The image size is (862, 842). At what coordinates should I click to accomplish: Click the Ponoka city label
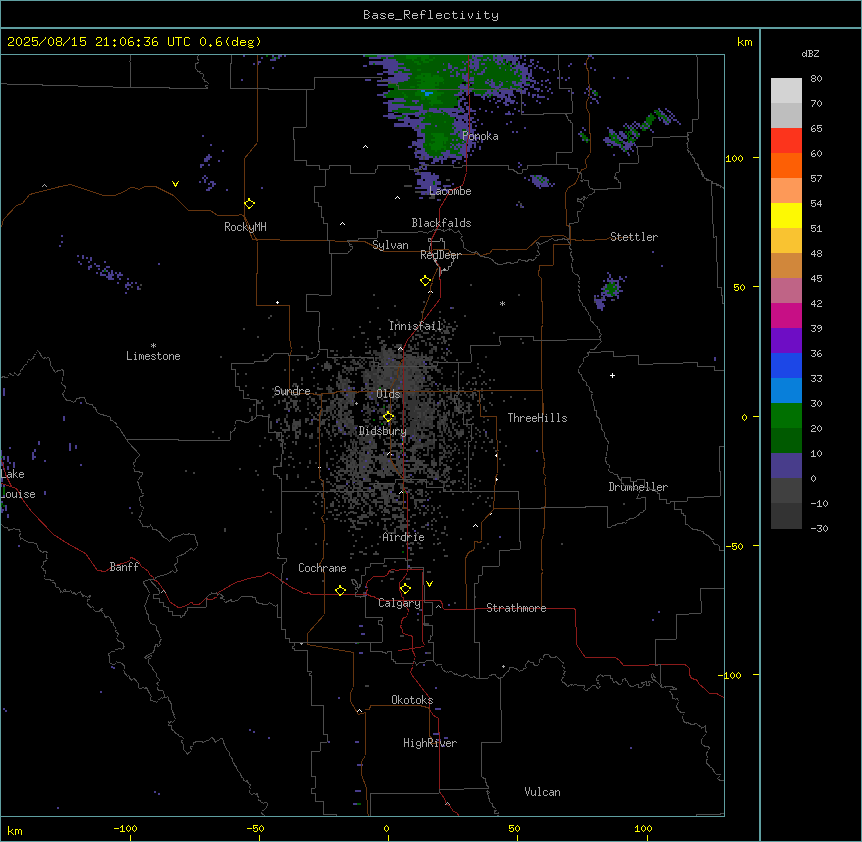[480, 136]
